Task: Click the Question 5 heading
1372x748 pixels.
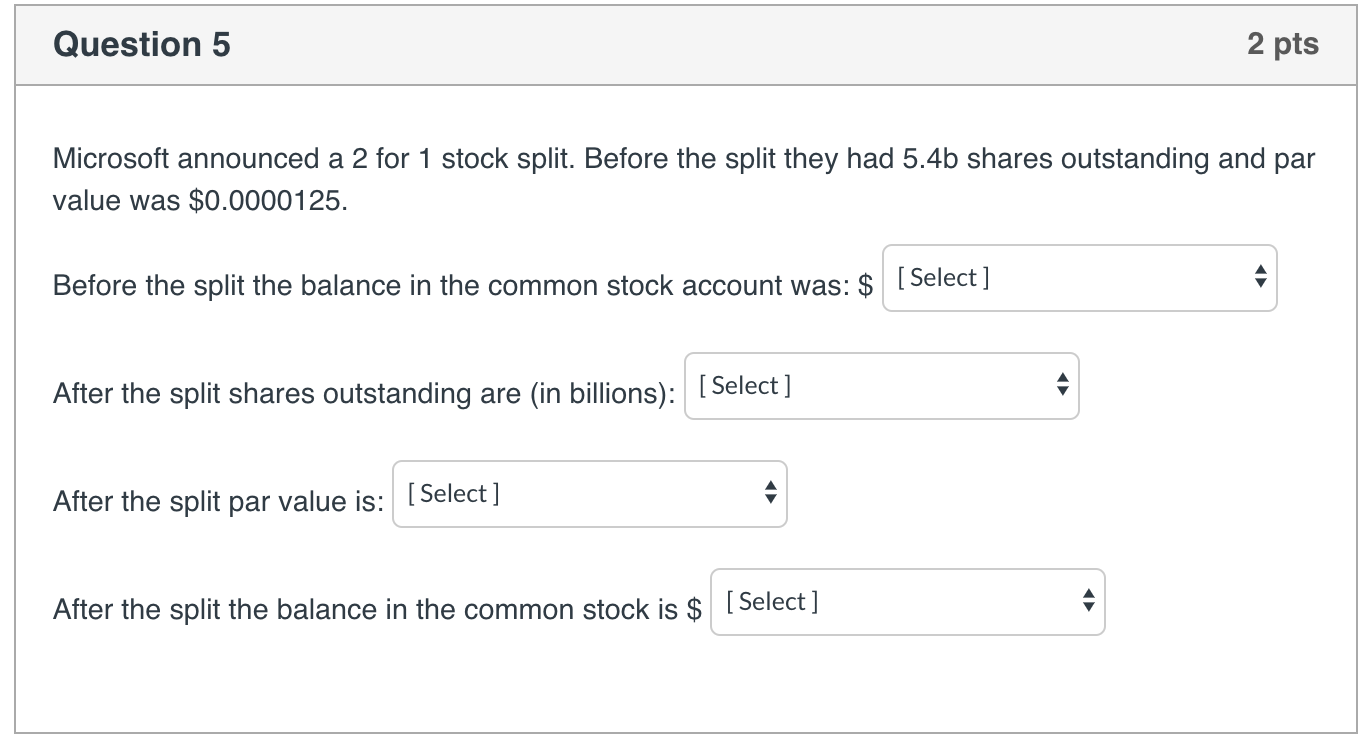Action: (142, 45)
